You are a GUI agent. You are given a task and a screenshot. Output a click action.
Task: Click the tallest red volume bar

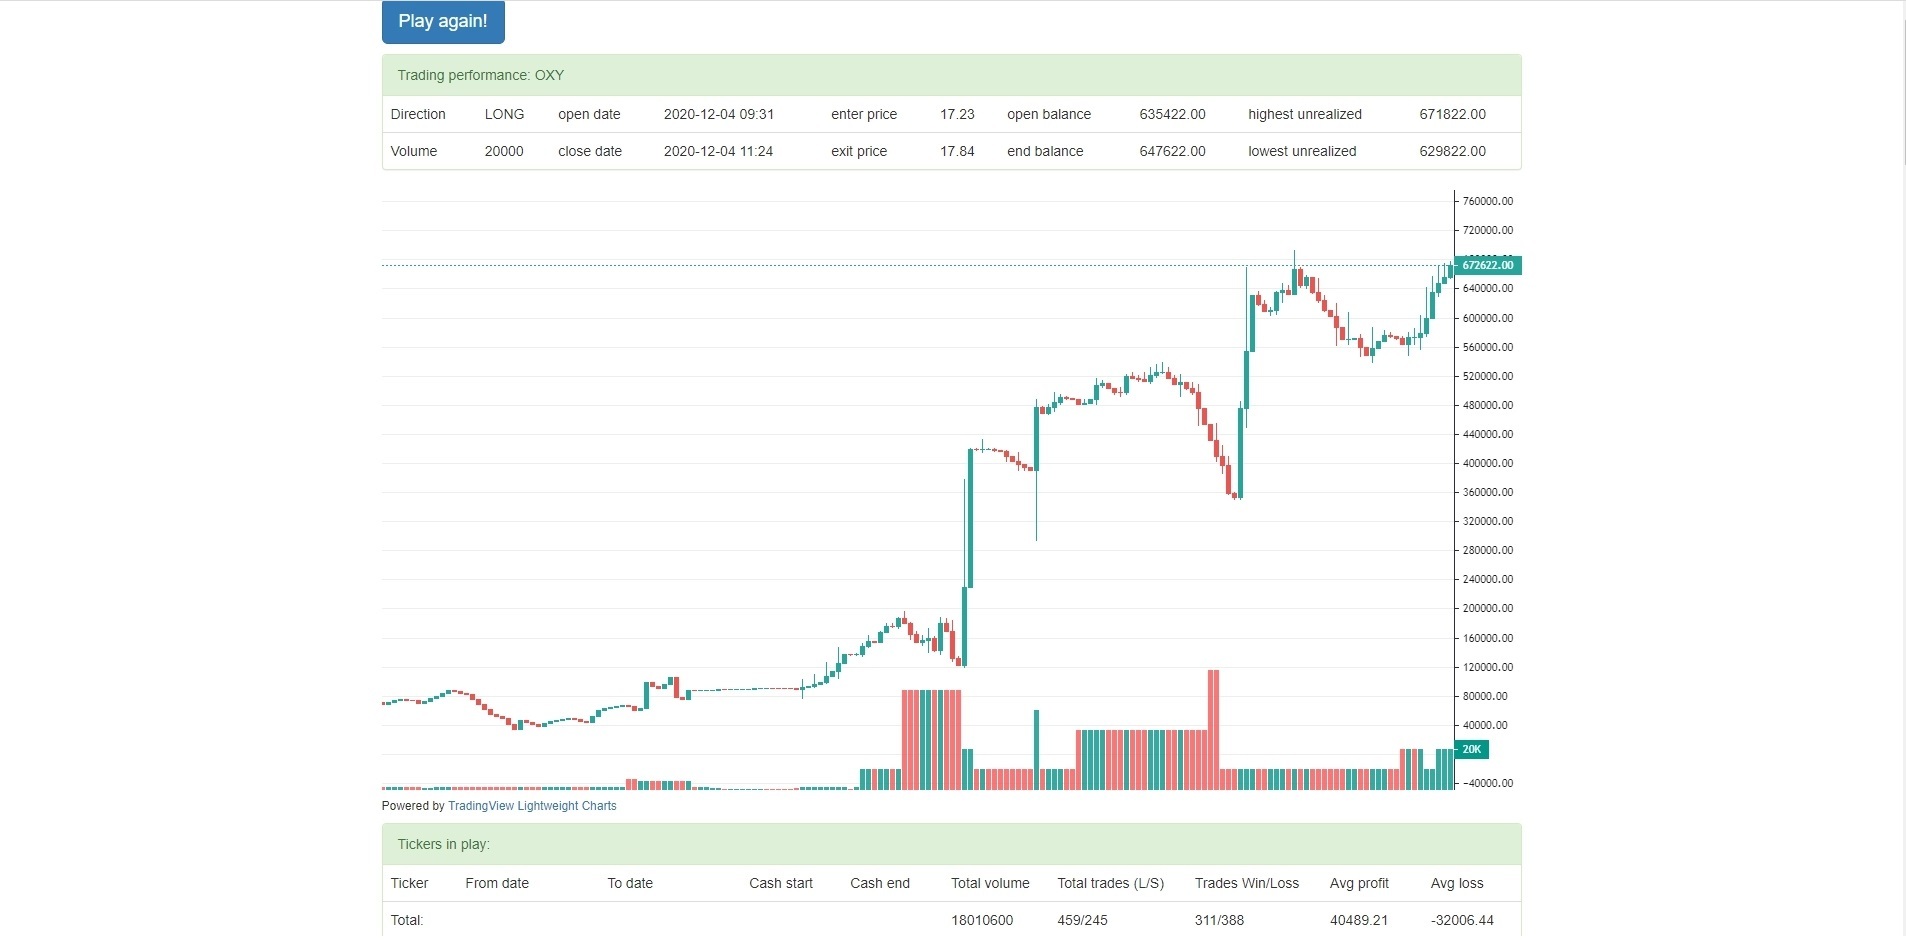point(1213,730)
